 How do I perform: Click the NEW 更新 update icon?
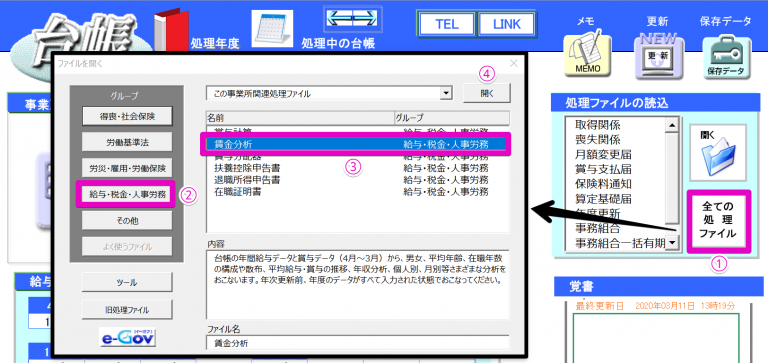658,56
